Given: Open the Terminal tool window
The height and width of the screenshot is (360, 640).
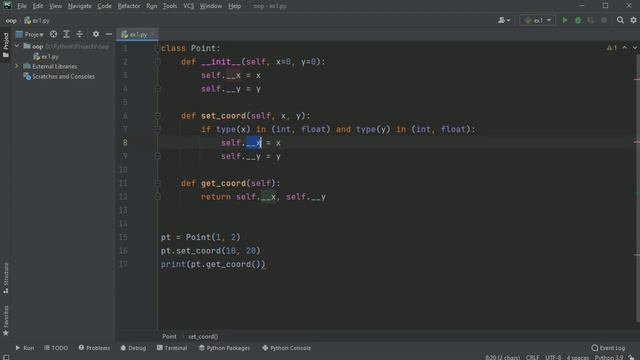Looking at the screenshot, I should [172, 348].
